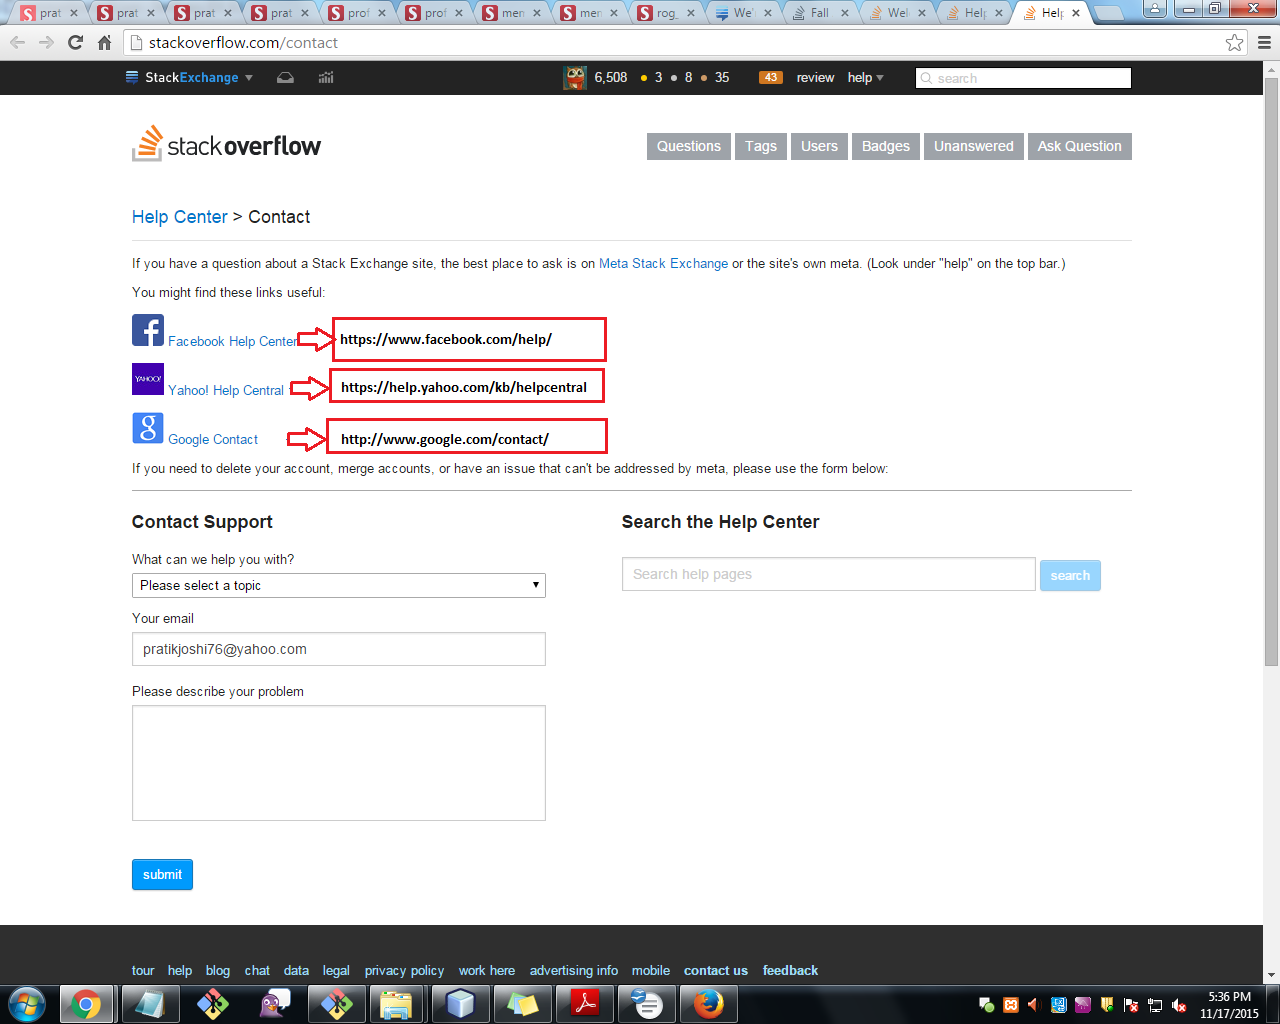The width and height of the screenshot is (1280, 1024).
Task: Click the top bar search box
Action: coord(1023,78)
